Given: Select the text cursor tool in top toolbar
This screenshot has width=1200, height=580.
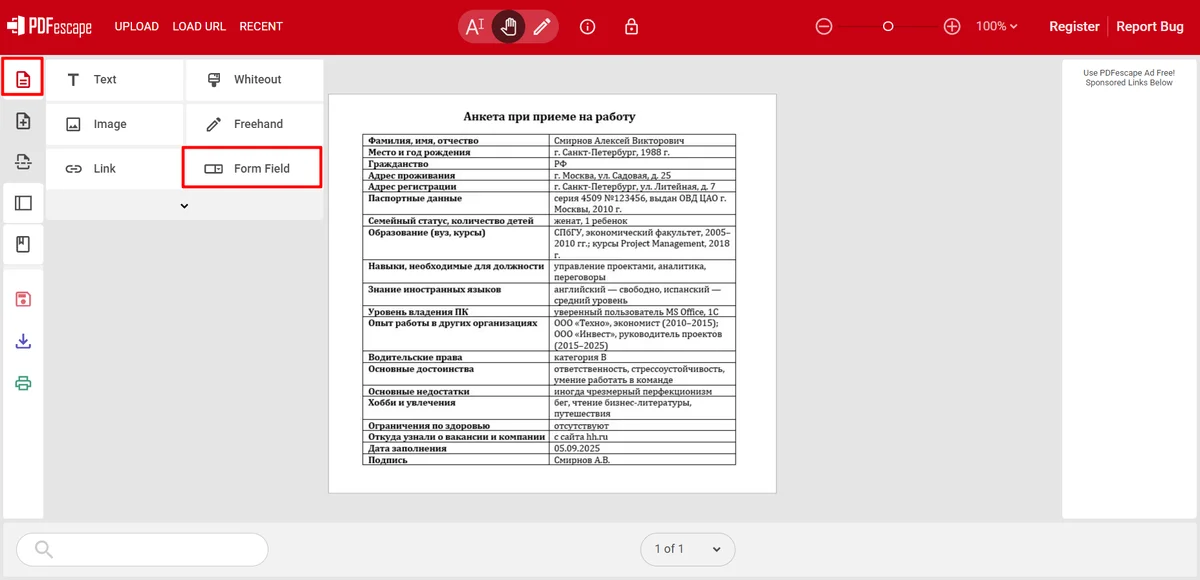Looking at the screenshot, I should [475, 27].
